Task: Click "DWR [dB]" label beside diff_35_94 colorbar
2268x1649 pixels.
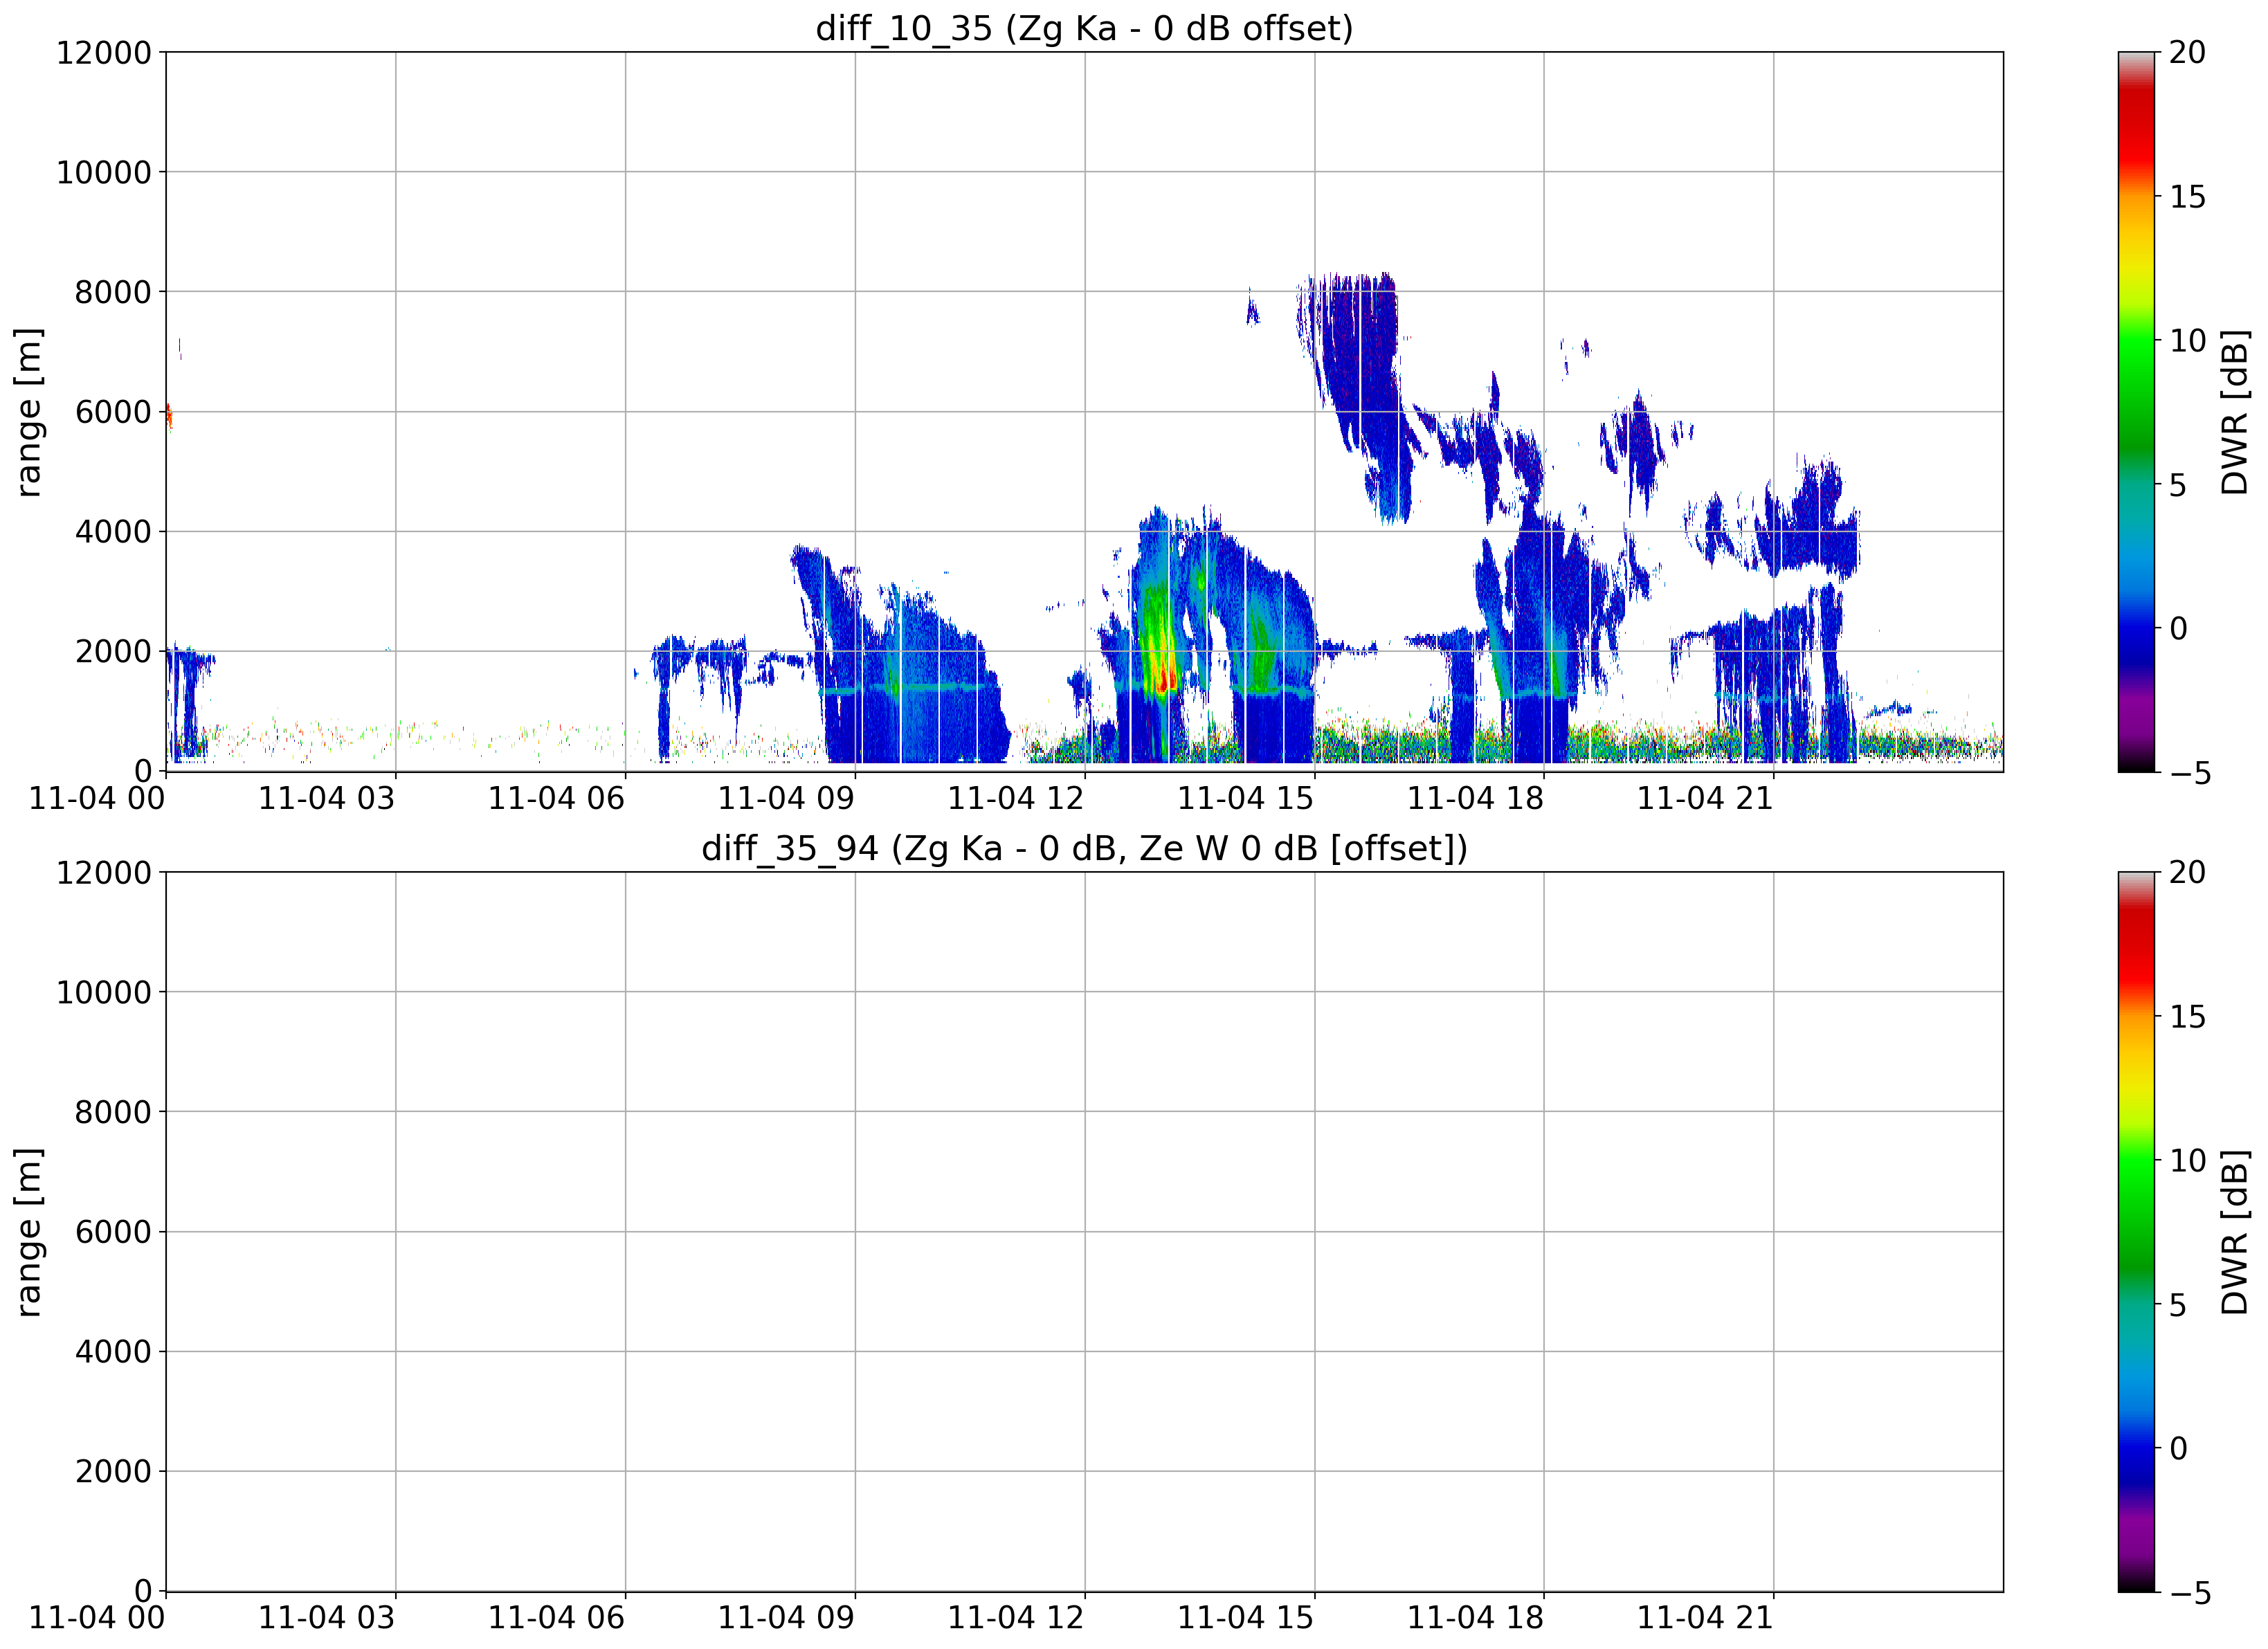Action: tap(2234, 1232)
